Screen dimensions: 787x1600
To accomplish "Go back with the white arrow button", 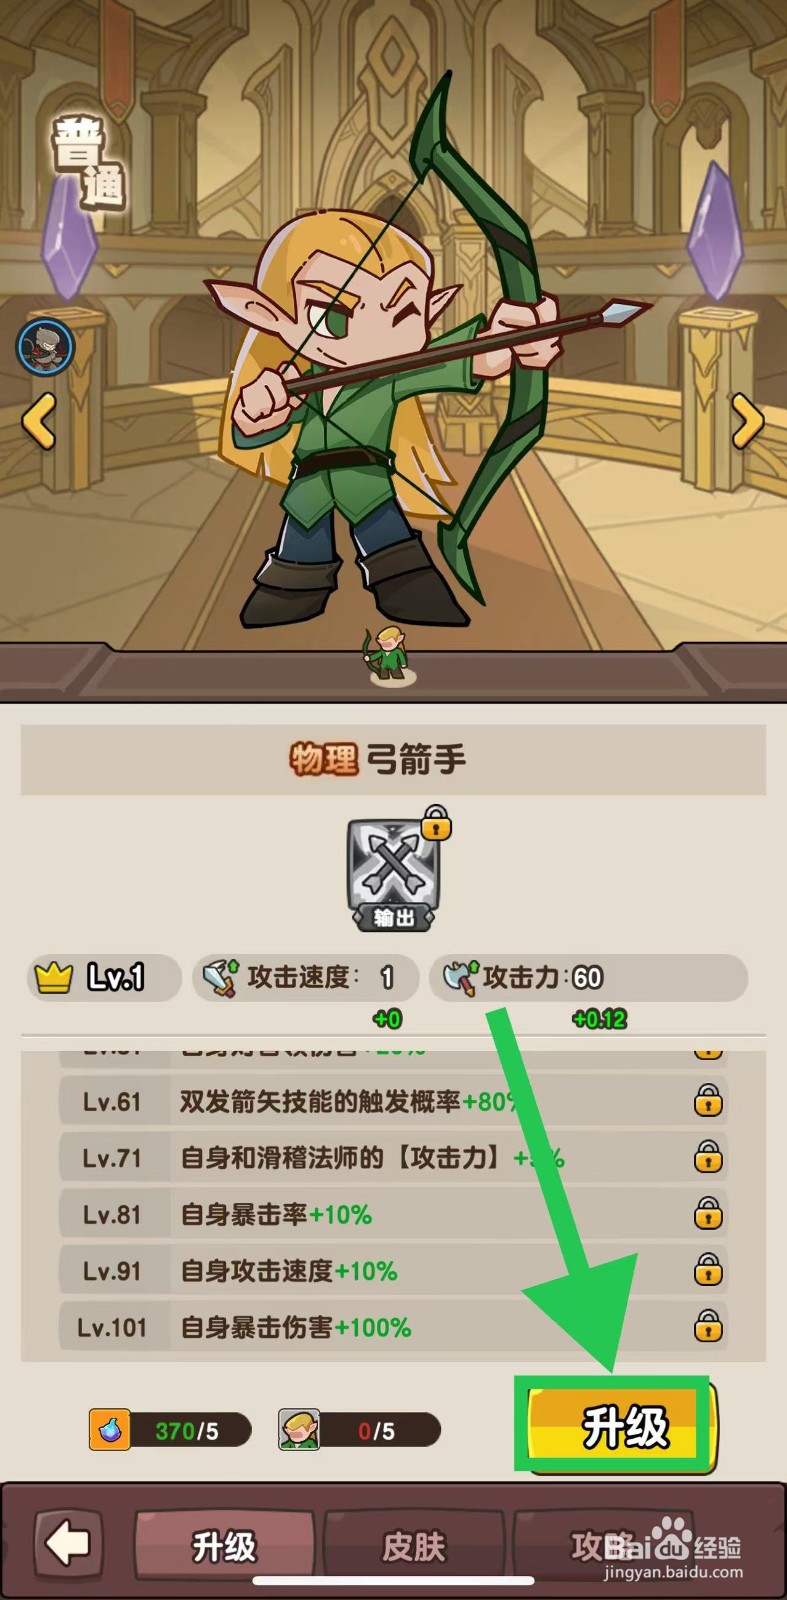I will coord(69,1545).
